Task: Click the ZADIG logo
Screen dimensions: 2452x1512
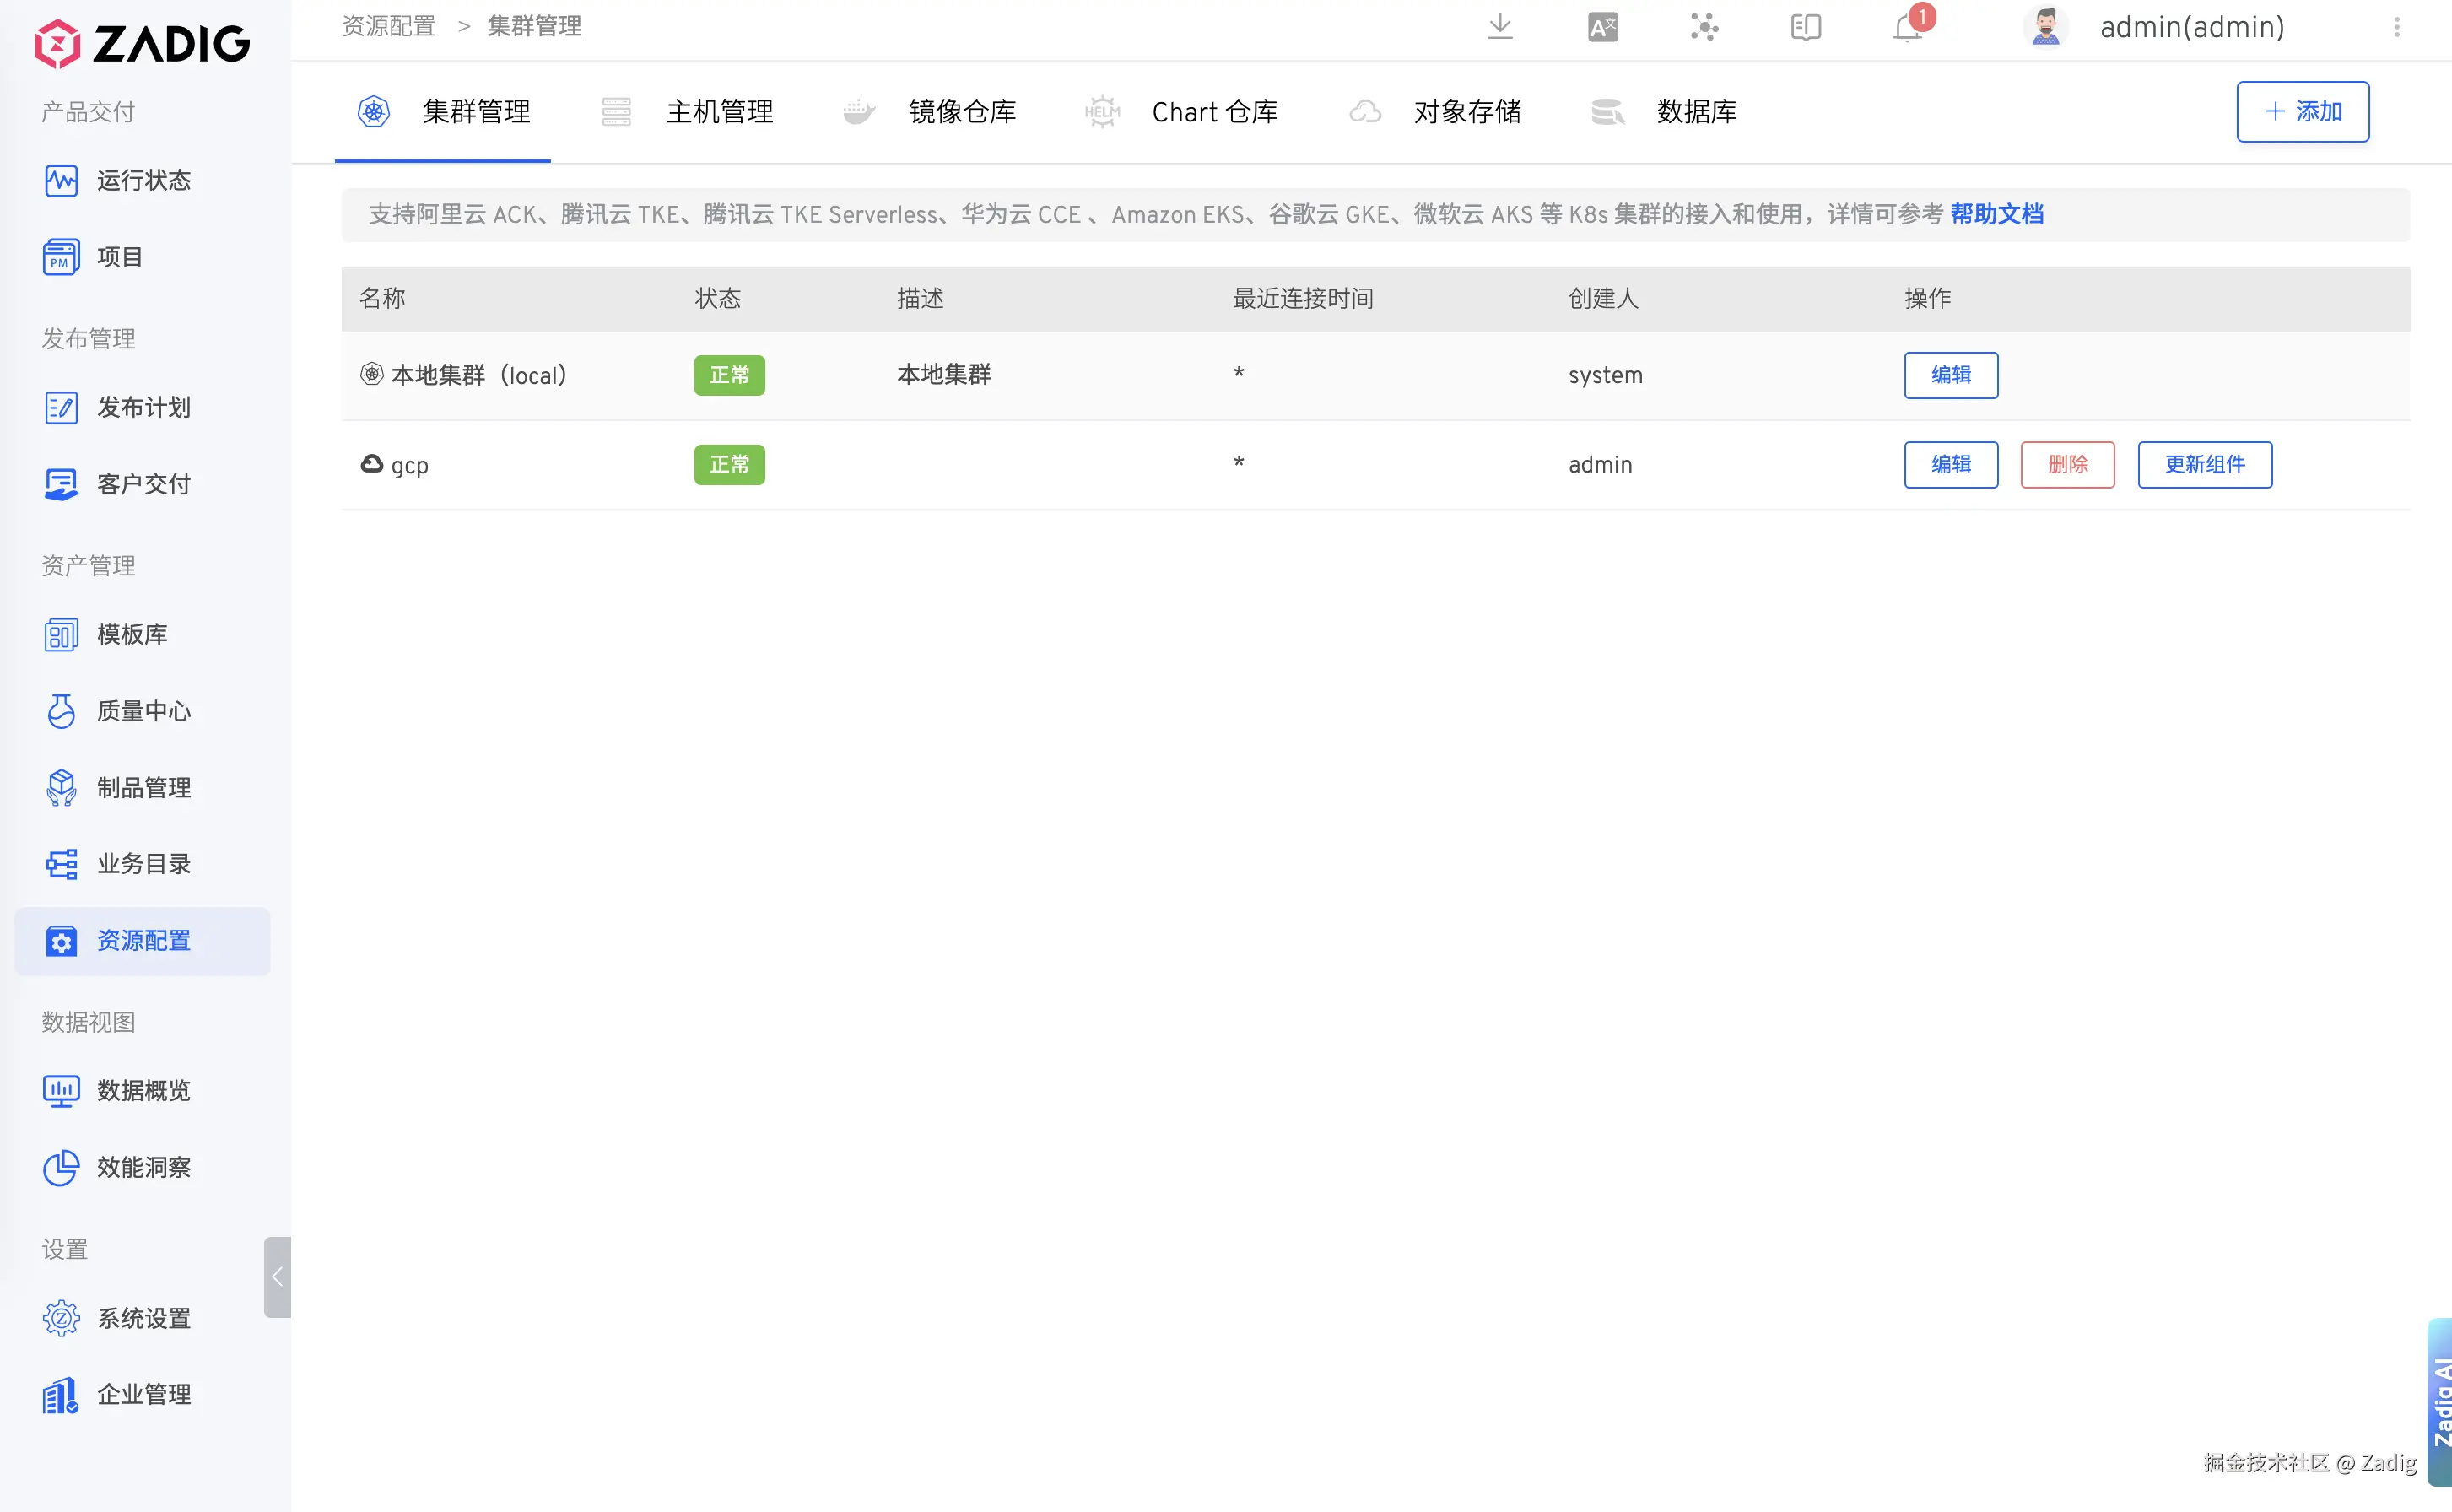Action: click(x=142, y=43)
